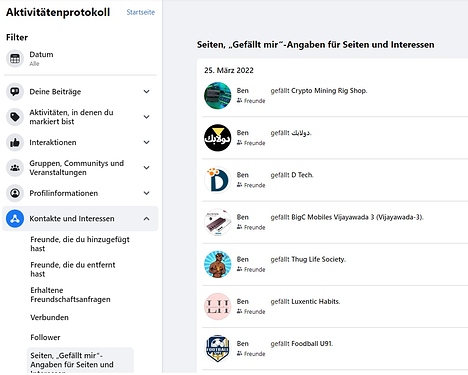Open the Crypto Mining Rig Shop page thumbnail
The height and width of the screenshot is (375, 468).
point(217,96)
